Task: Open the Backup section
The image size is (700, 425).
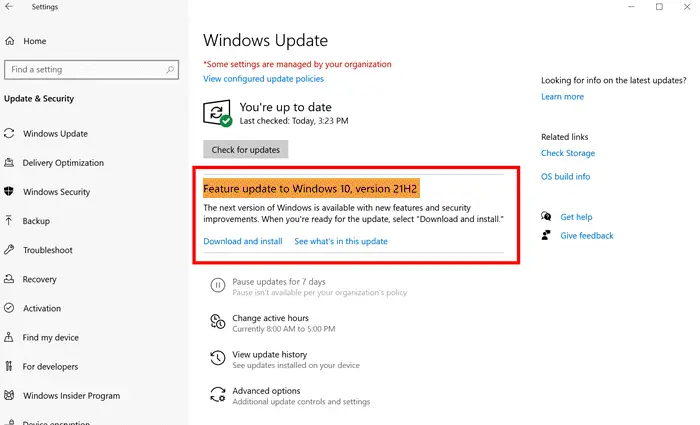Action: pyautogui.click(x=36, y=221)
